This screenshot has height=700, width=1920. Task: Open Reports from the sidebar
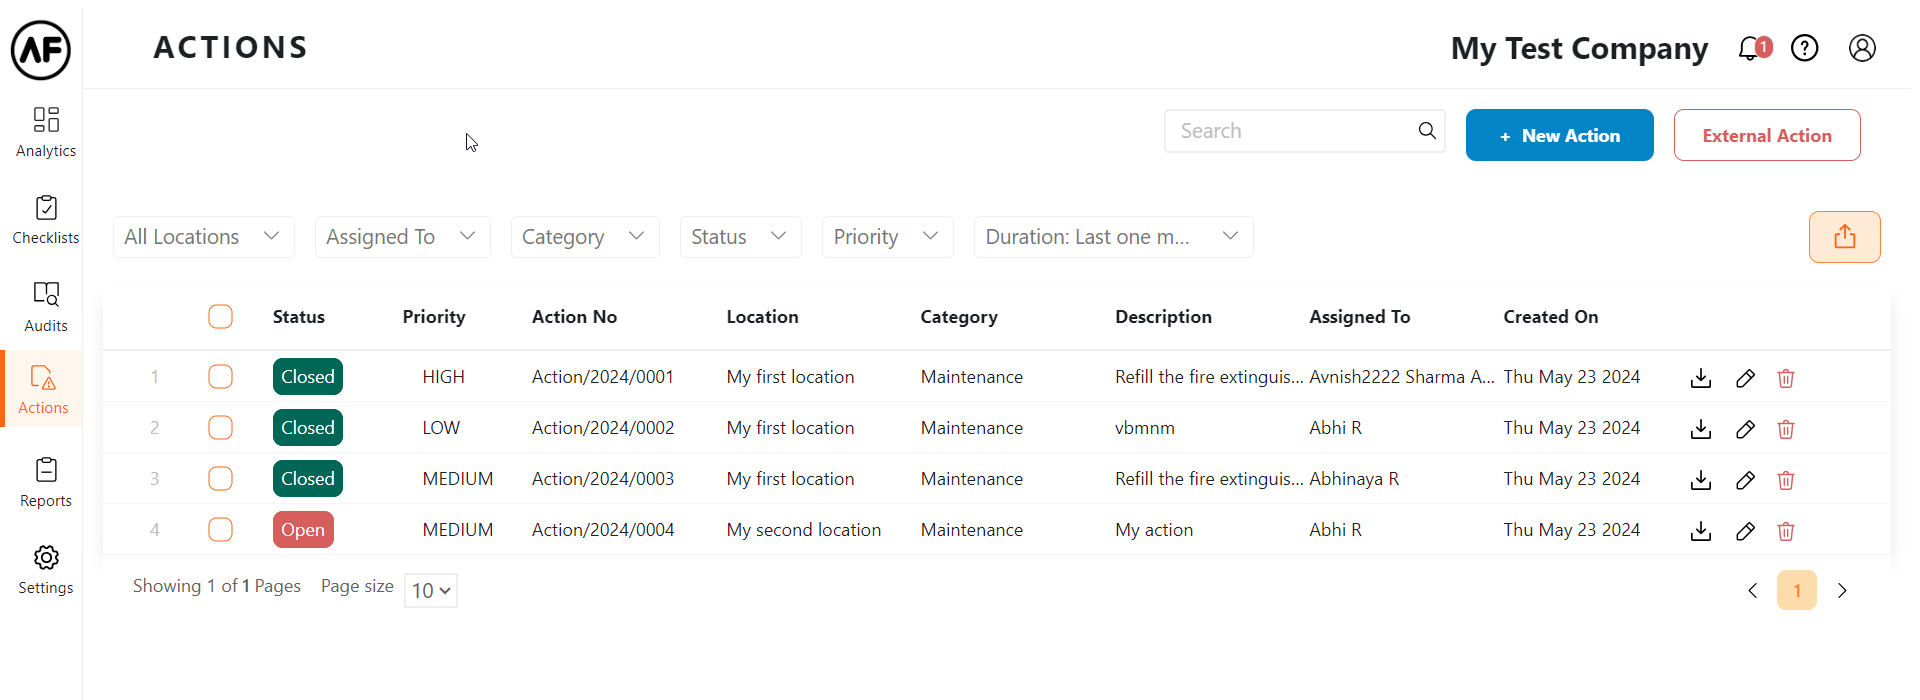(x=46, y=483)
